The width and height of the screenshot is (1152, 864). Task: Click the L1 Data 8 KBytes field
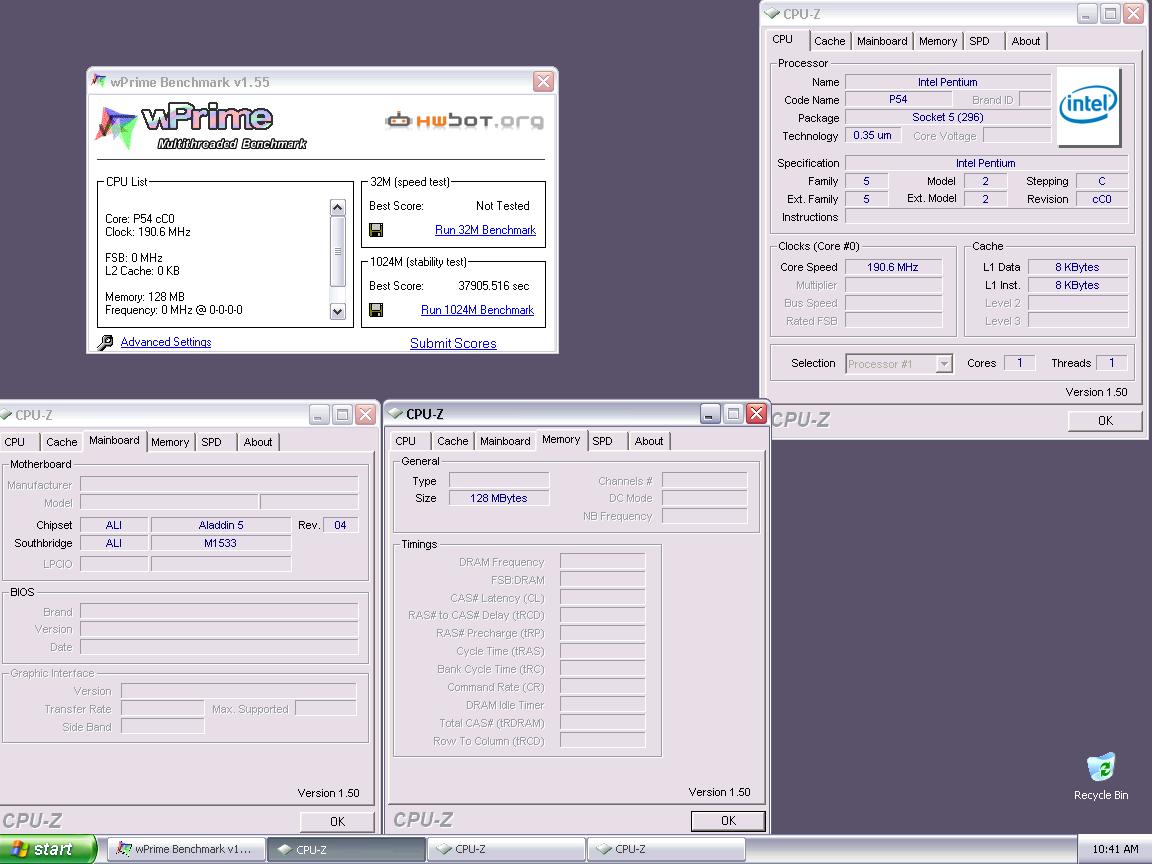(1077, 267)
